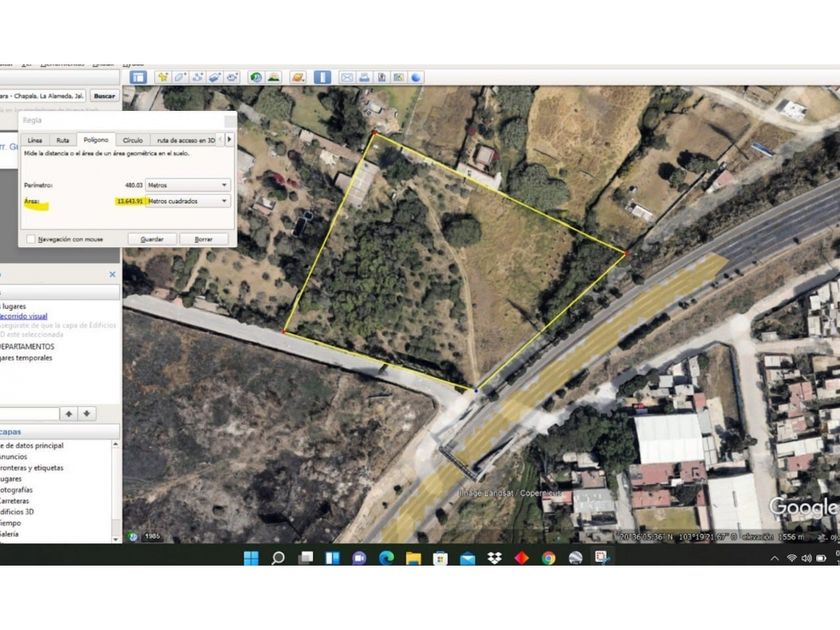The width and height of the screenshot is (840, 630).
Task: Show historical imagery with the clock icon
Action: (x=256, y=77)
